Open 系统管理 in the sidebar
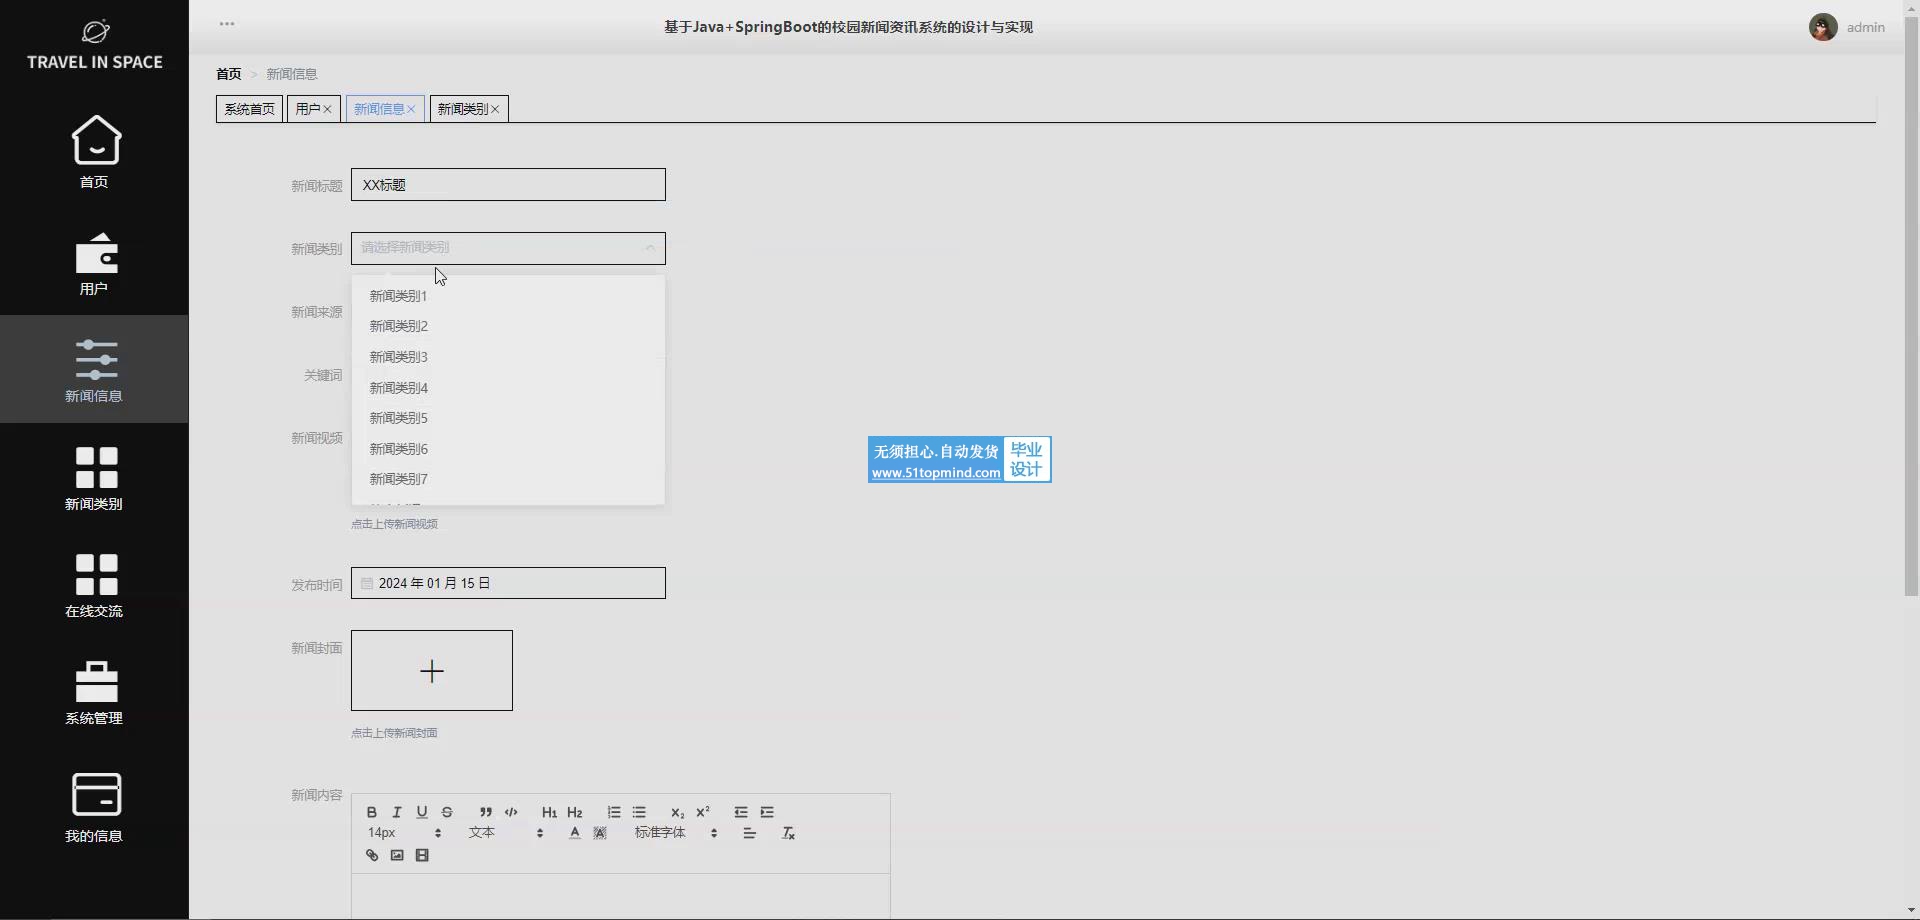This screenshot has height=920, width=1920. (95, 693)
